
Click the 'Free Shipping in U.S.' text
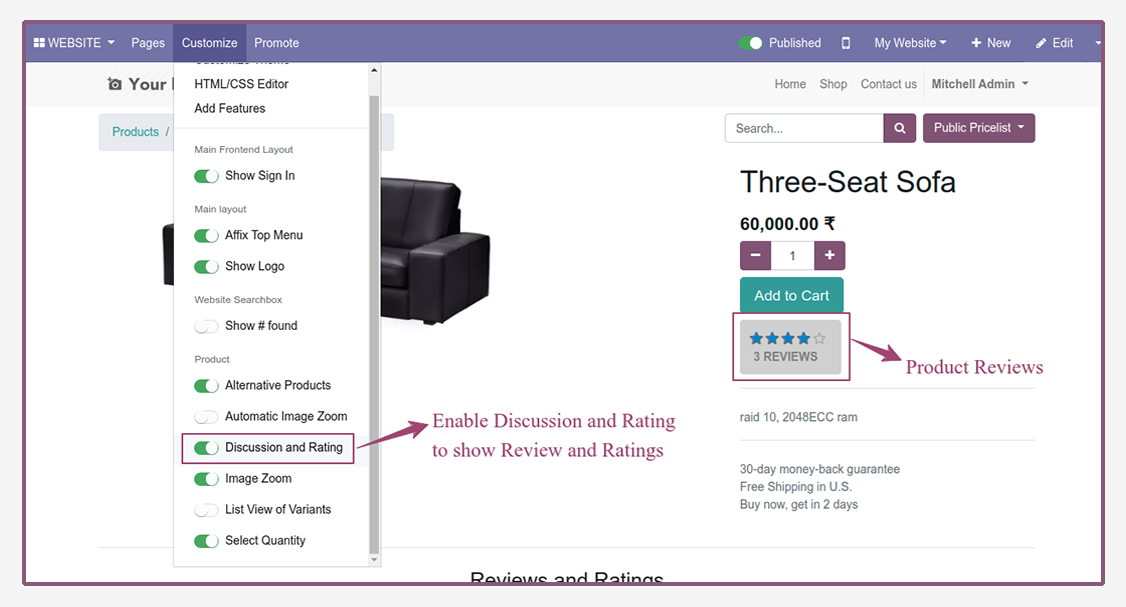pyautogui.click(x=796, y=487)
